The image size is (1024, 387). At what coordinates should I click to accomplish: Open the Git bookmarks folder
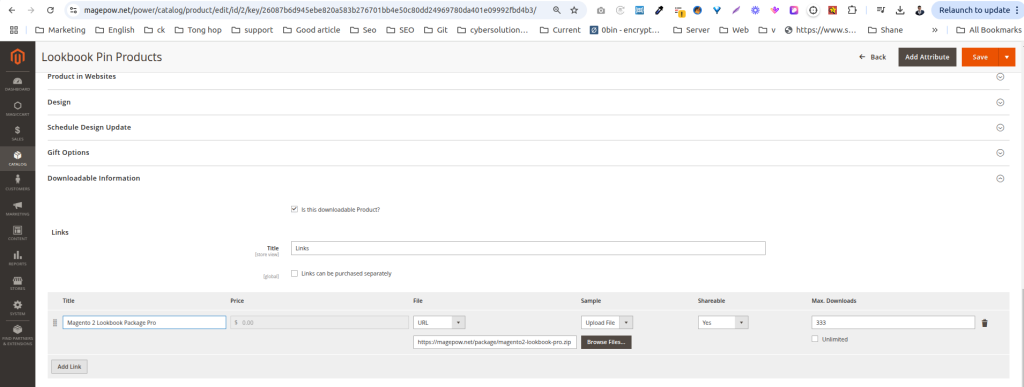pyautogui.click(x=436, y=30)
